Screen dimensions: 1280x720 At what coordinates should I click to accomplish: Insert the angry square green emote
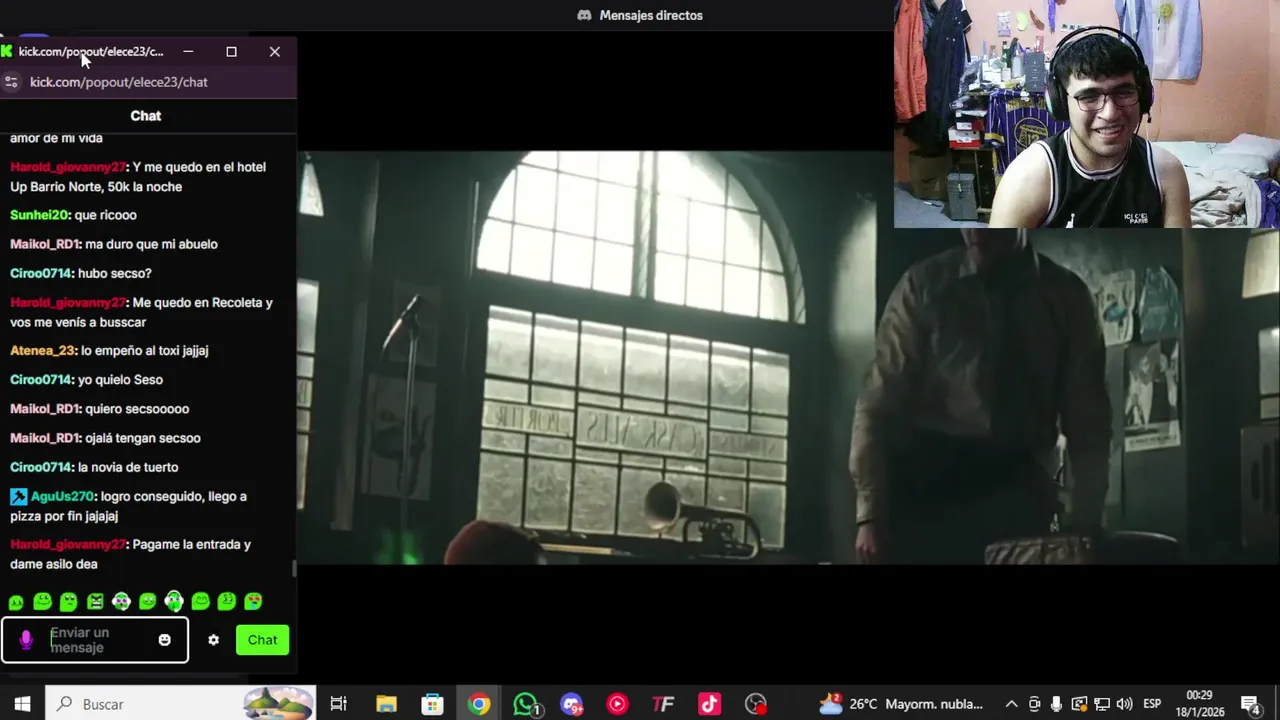tap(95, 601)
